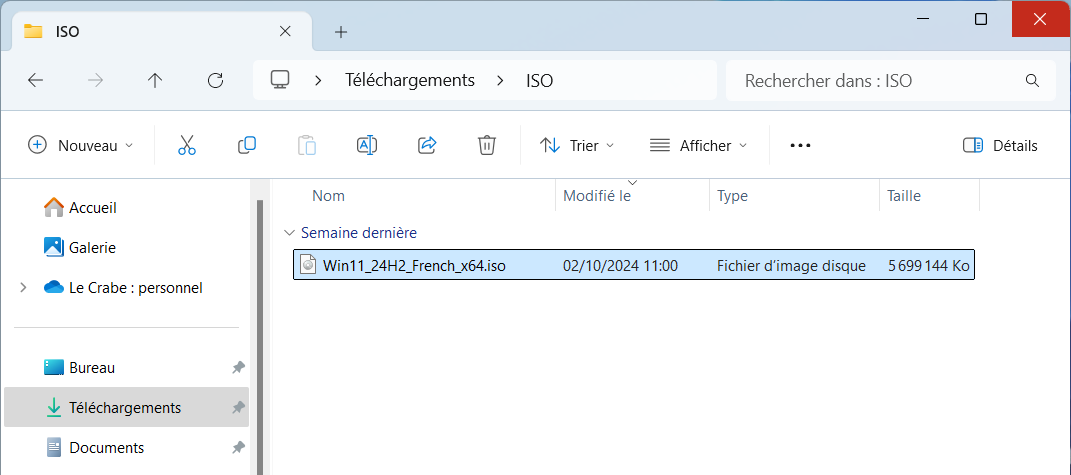Expand the Le Crabe : personnel tree node

tap(23, 288)
